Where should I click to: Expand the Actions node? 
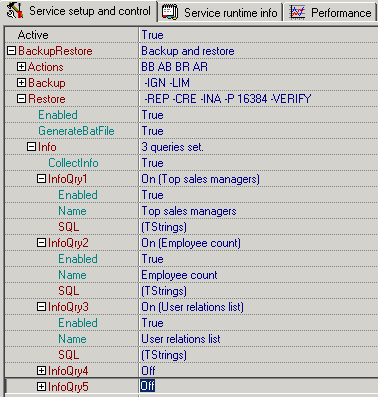pos(21,67)
